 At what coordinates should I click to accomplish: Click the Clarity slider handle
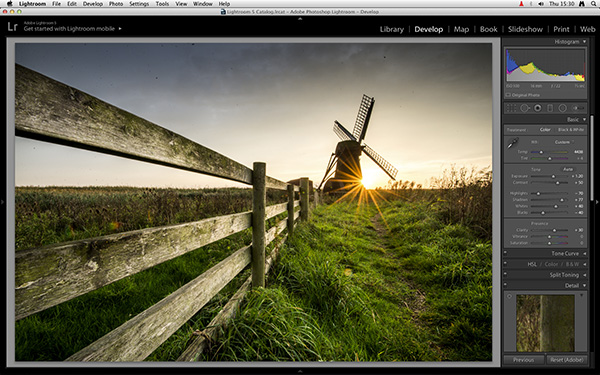pyautogui.click(x=554, y=230)
